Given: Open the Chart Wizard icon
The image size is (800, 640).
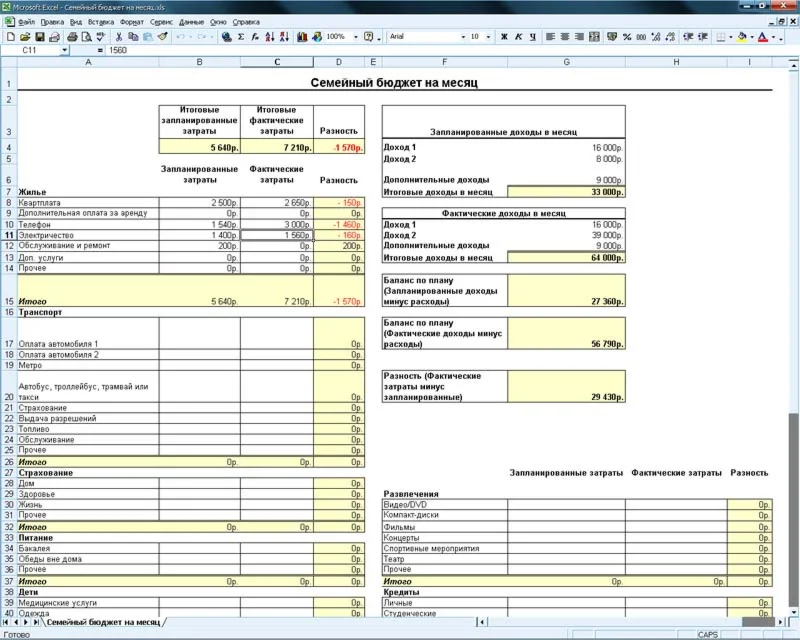Looking at the screenshot, I should (303, 37).
